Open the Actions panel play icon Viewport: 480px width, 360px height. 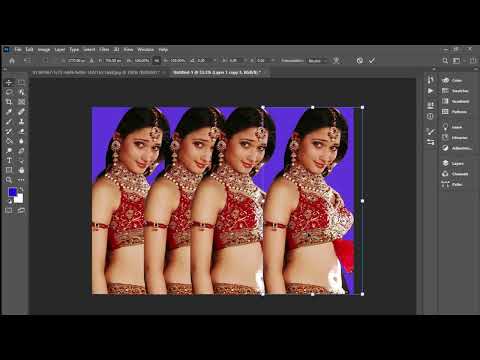[x=430, y=91]
